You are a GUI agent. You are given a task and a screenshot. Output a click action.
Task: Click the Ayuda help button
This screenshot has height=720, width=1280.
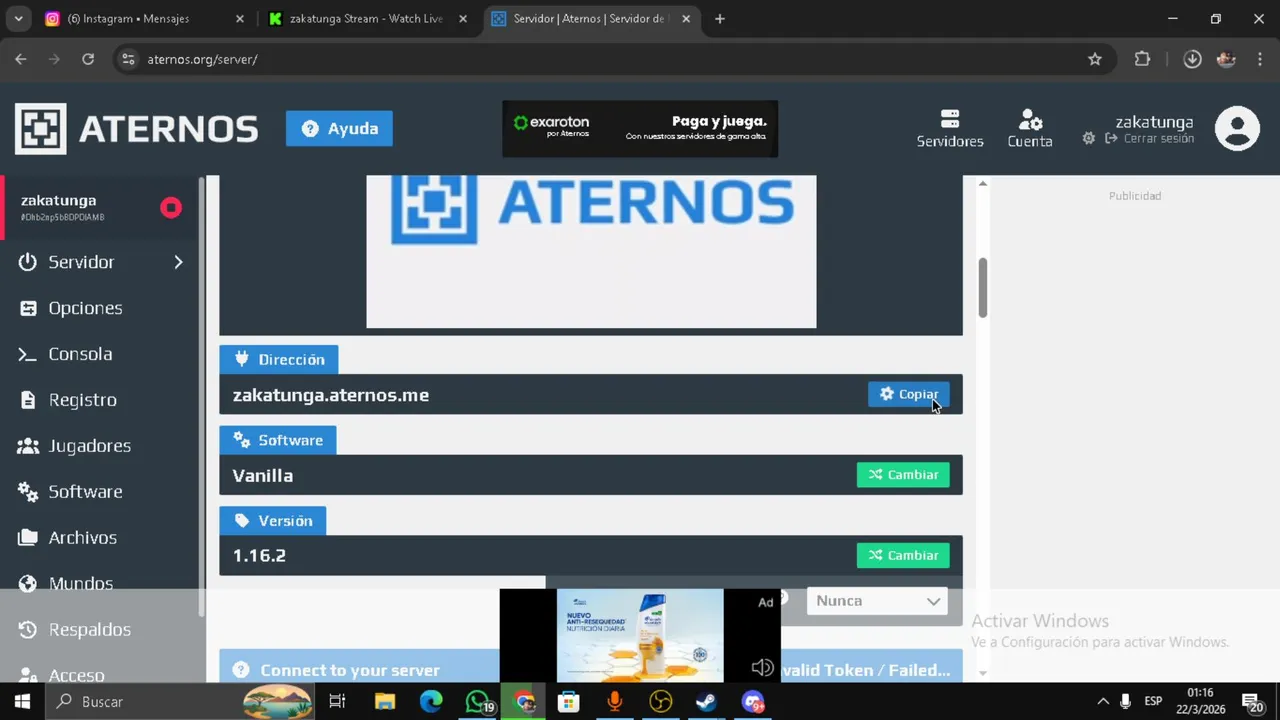click(x=339, y=128)
